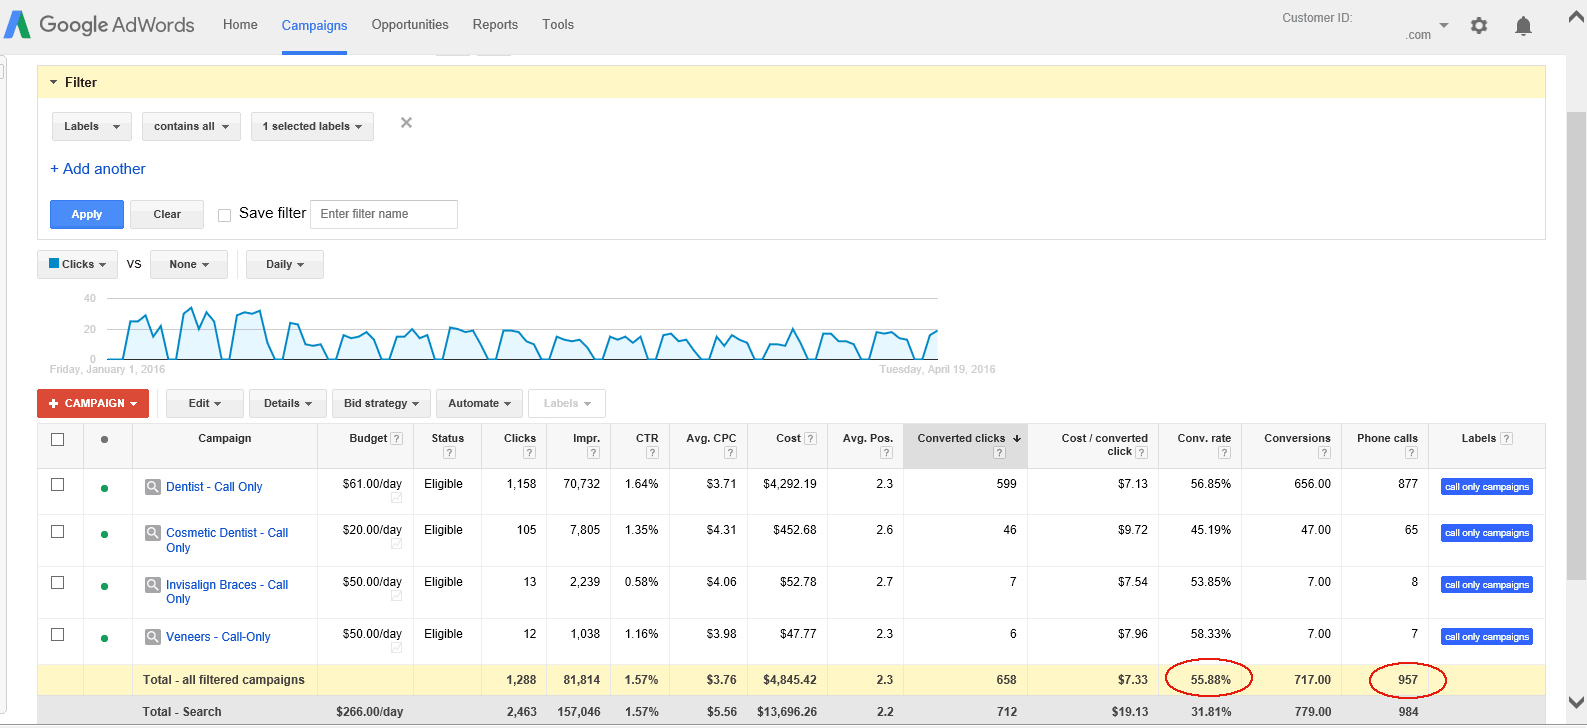Open the Daily interval dropdown
1587x728 pixels.
tap(284, 265)
